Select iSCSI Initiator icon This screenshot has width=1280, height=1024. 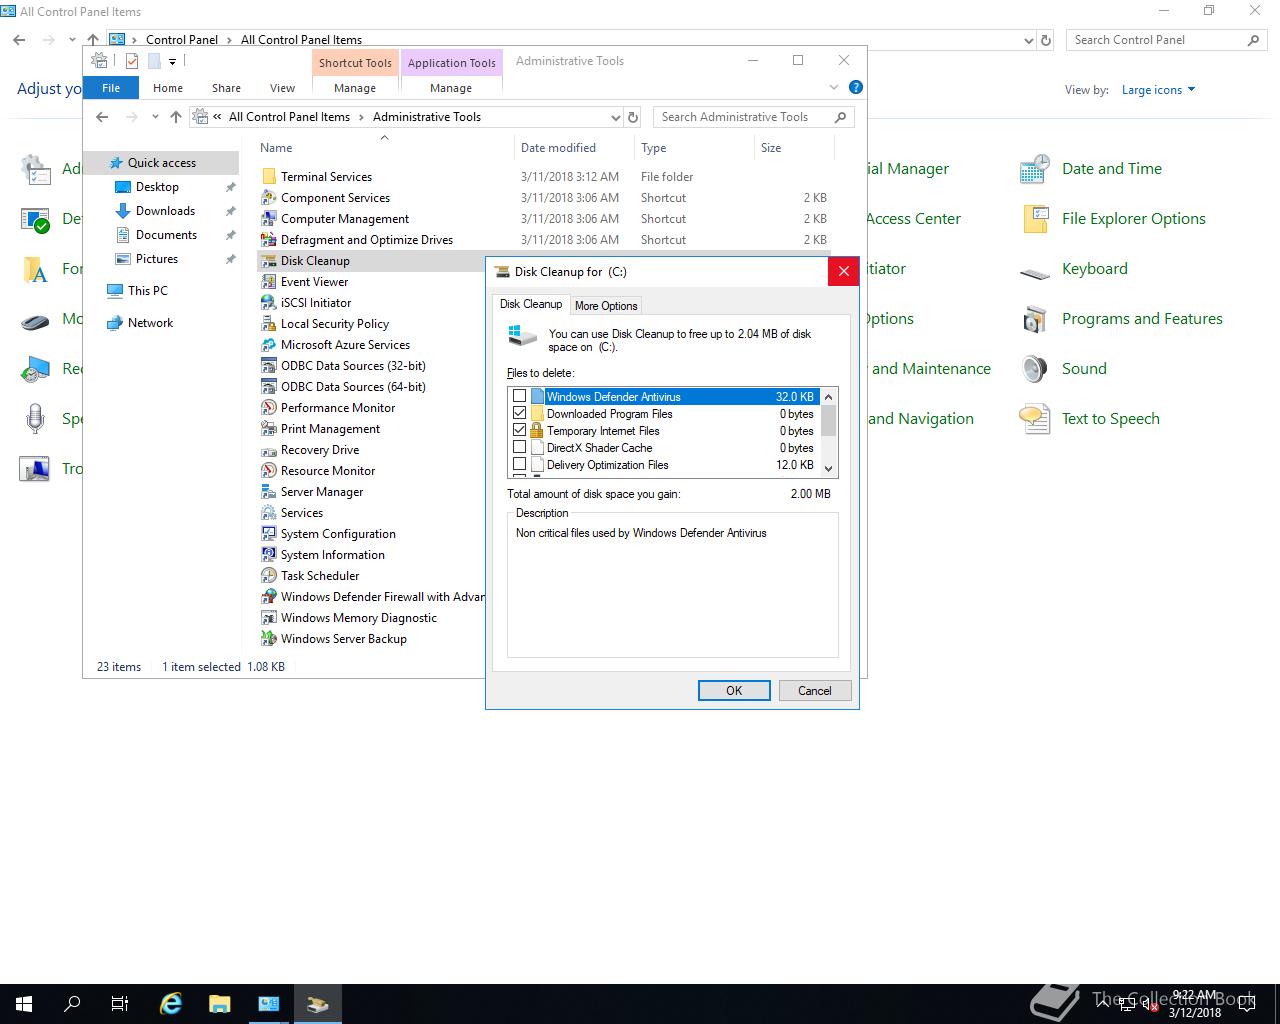coord(268,303)
